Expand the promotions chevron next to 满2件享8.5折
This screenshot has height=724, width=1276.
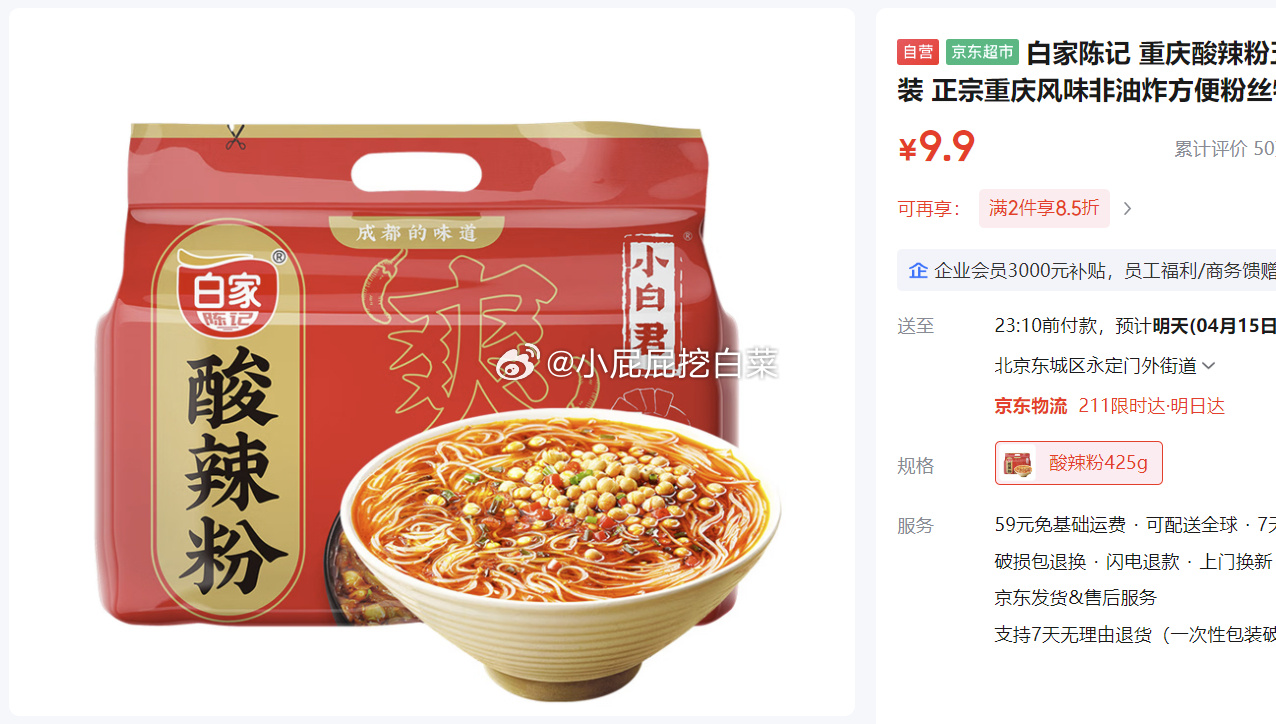click(x=1127, y=208)
